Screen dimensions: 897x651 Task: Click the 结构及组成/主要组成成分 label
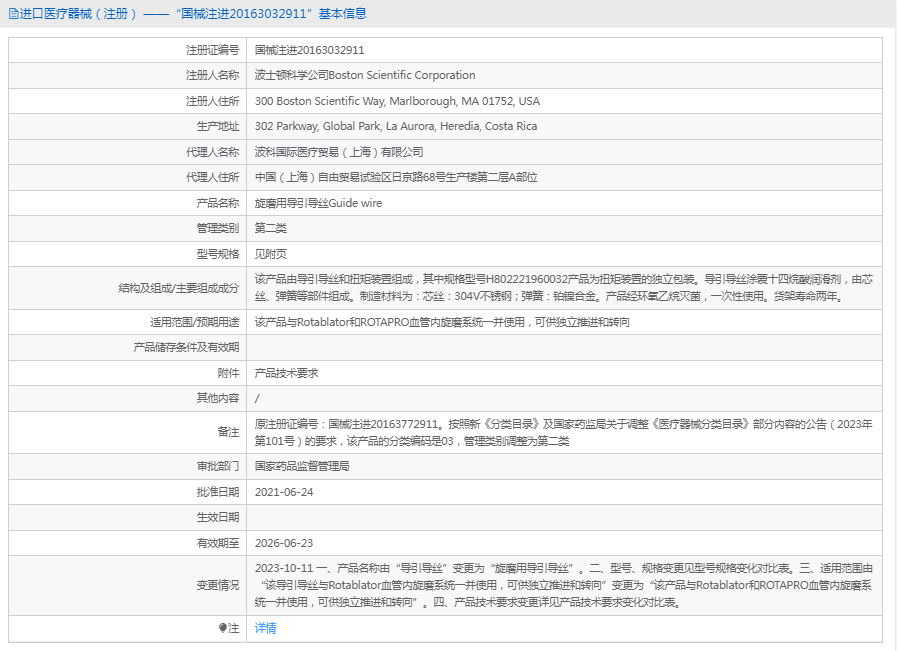coord(178,288)
